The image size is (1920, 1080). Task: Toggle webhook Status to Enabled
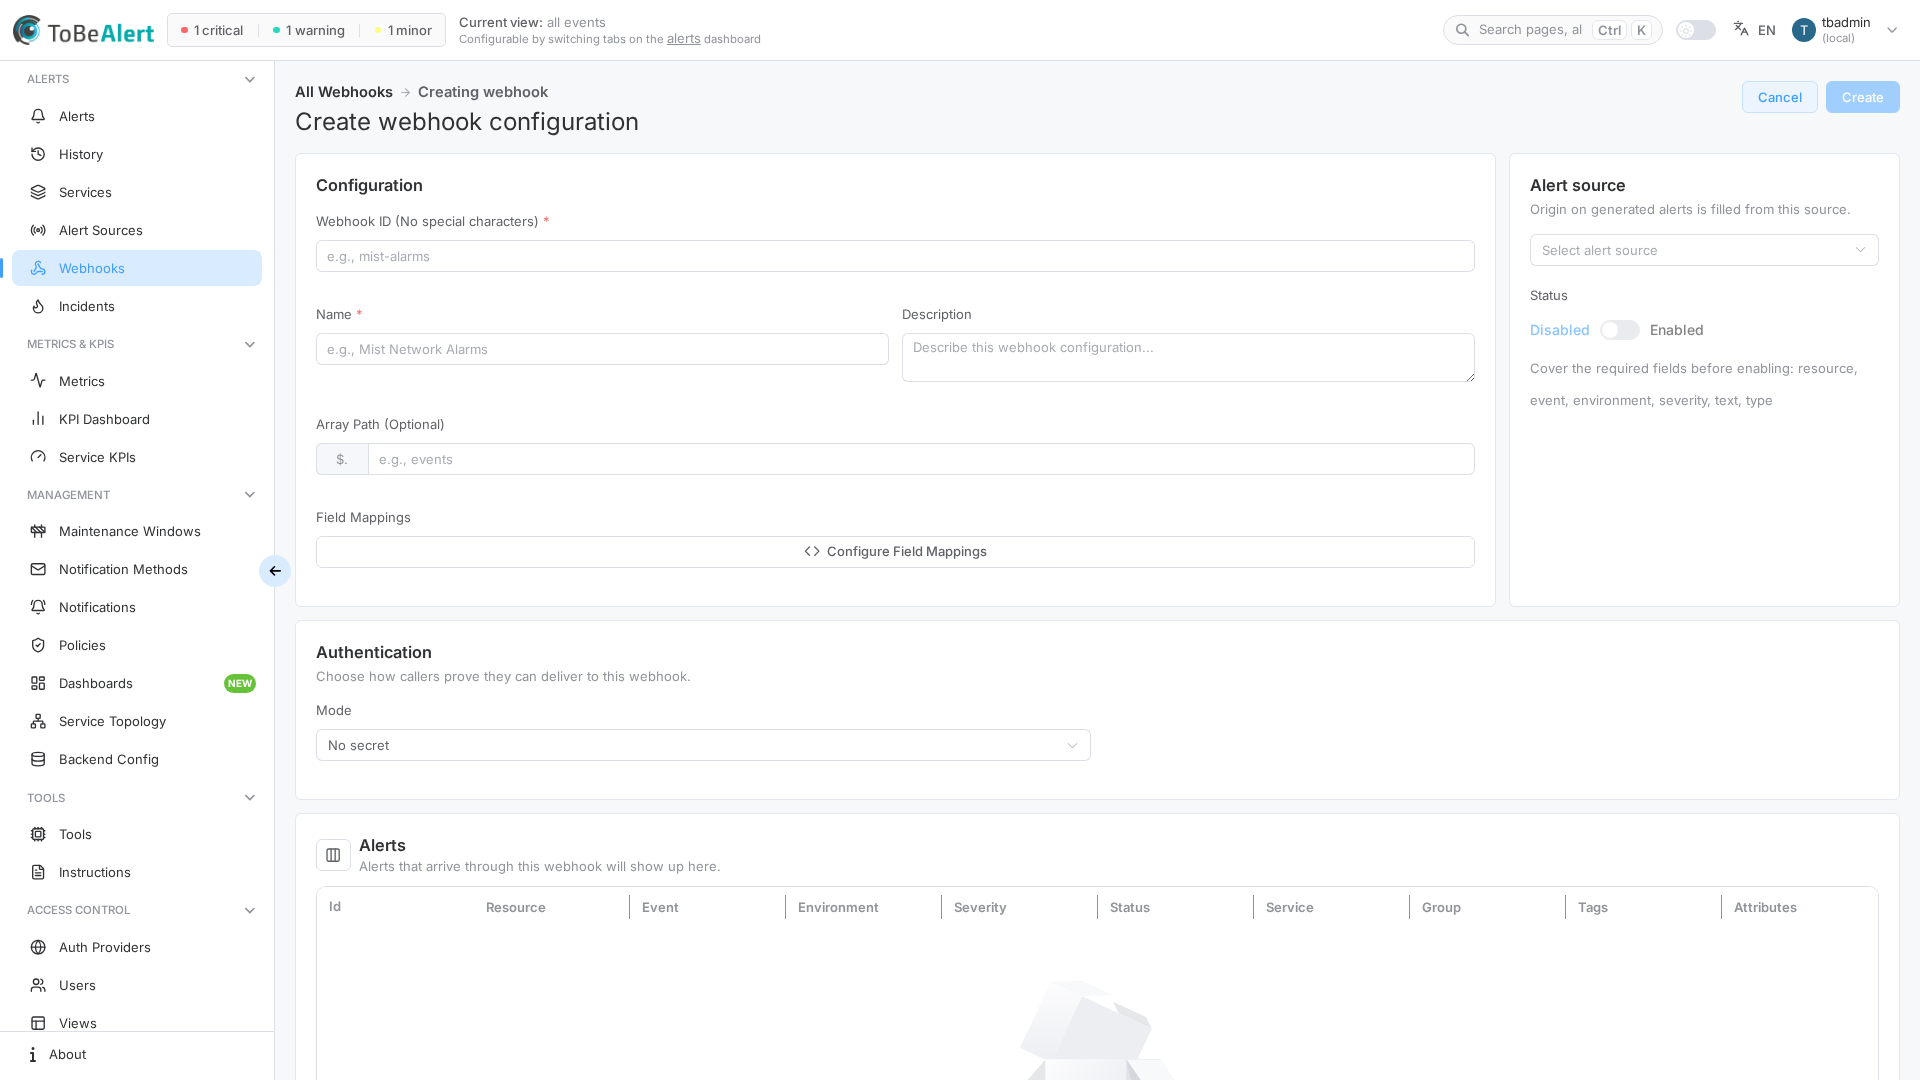tap(1620, 330)
